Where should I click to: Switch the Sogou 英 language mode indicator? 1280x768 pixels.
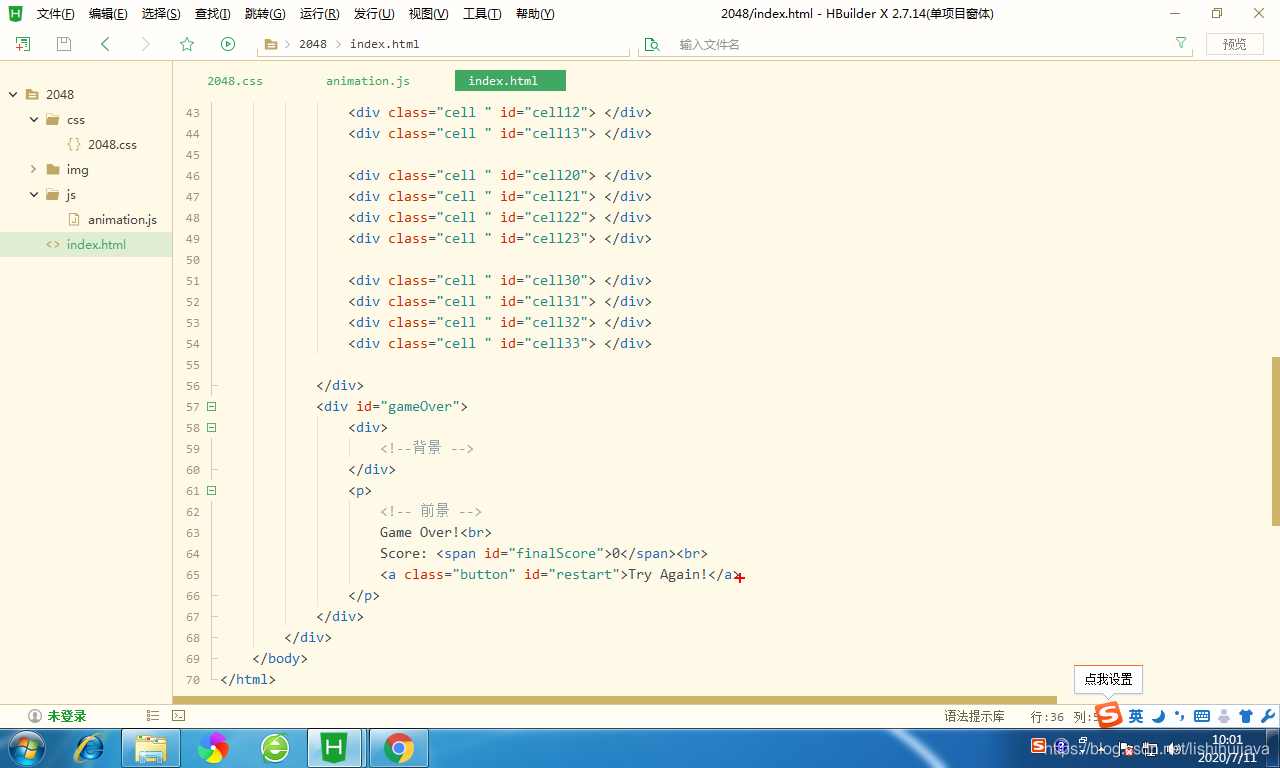coord(1136,716)
